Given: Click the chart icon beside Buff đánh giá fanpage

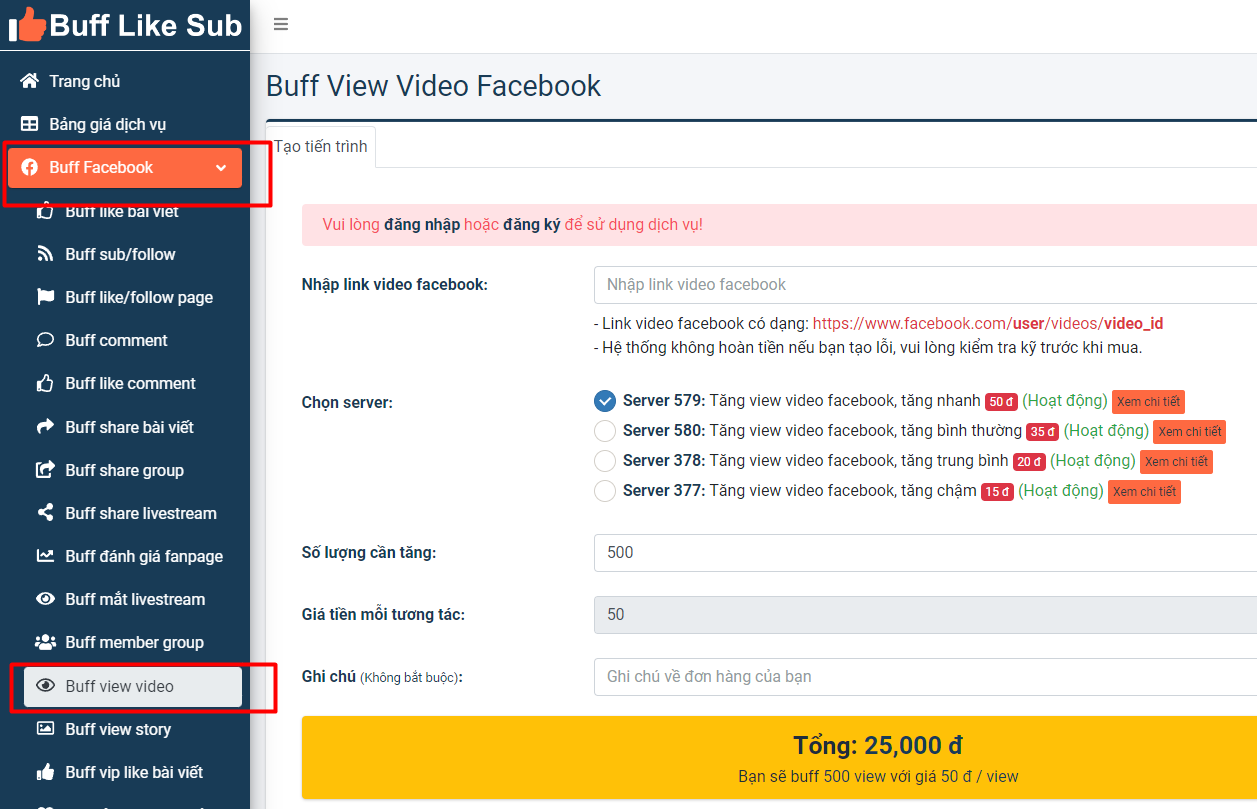Looking at the screenshot, I should pyautogui.click(x=45, y=556).
